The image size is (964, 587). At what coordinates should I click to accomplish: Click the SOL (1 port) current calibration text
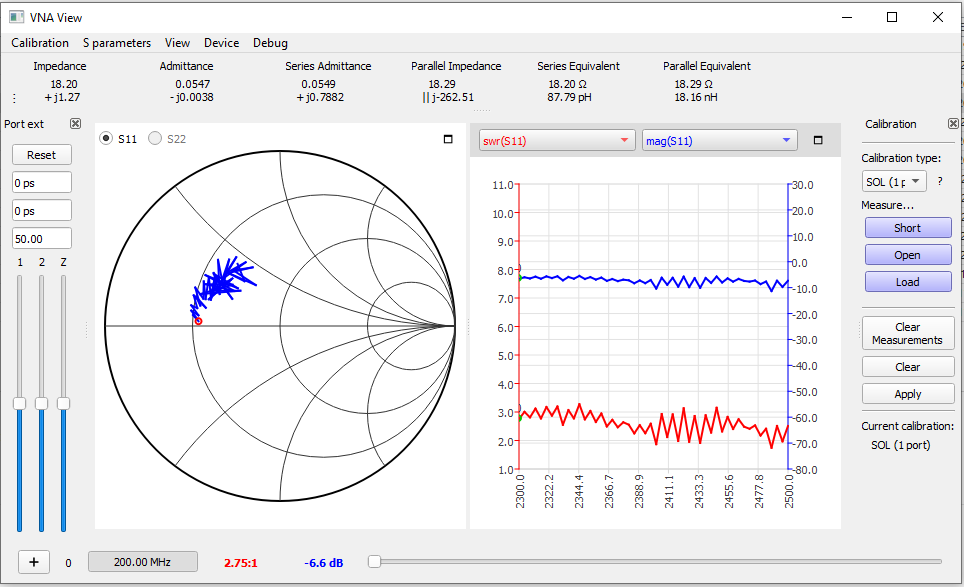pyautogui.click(x=901, y=445)
